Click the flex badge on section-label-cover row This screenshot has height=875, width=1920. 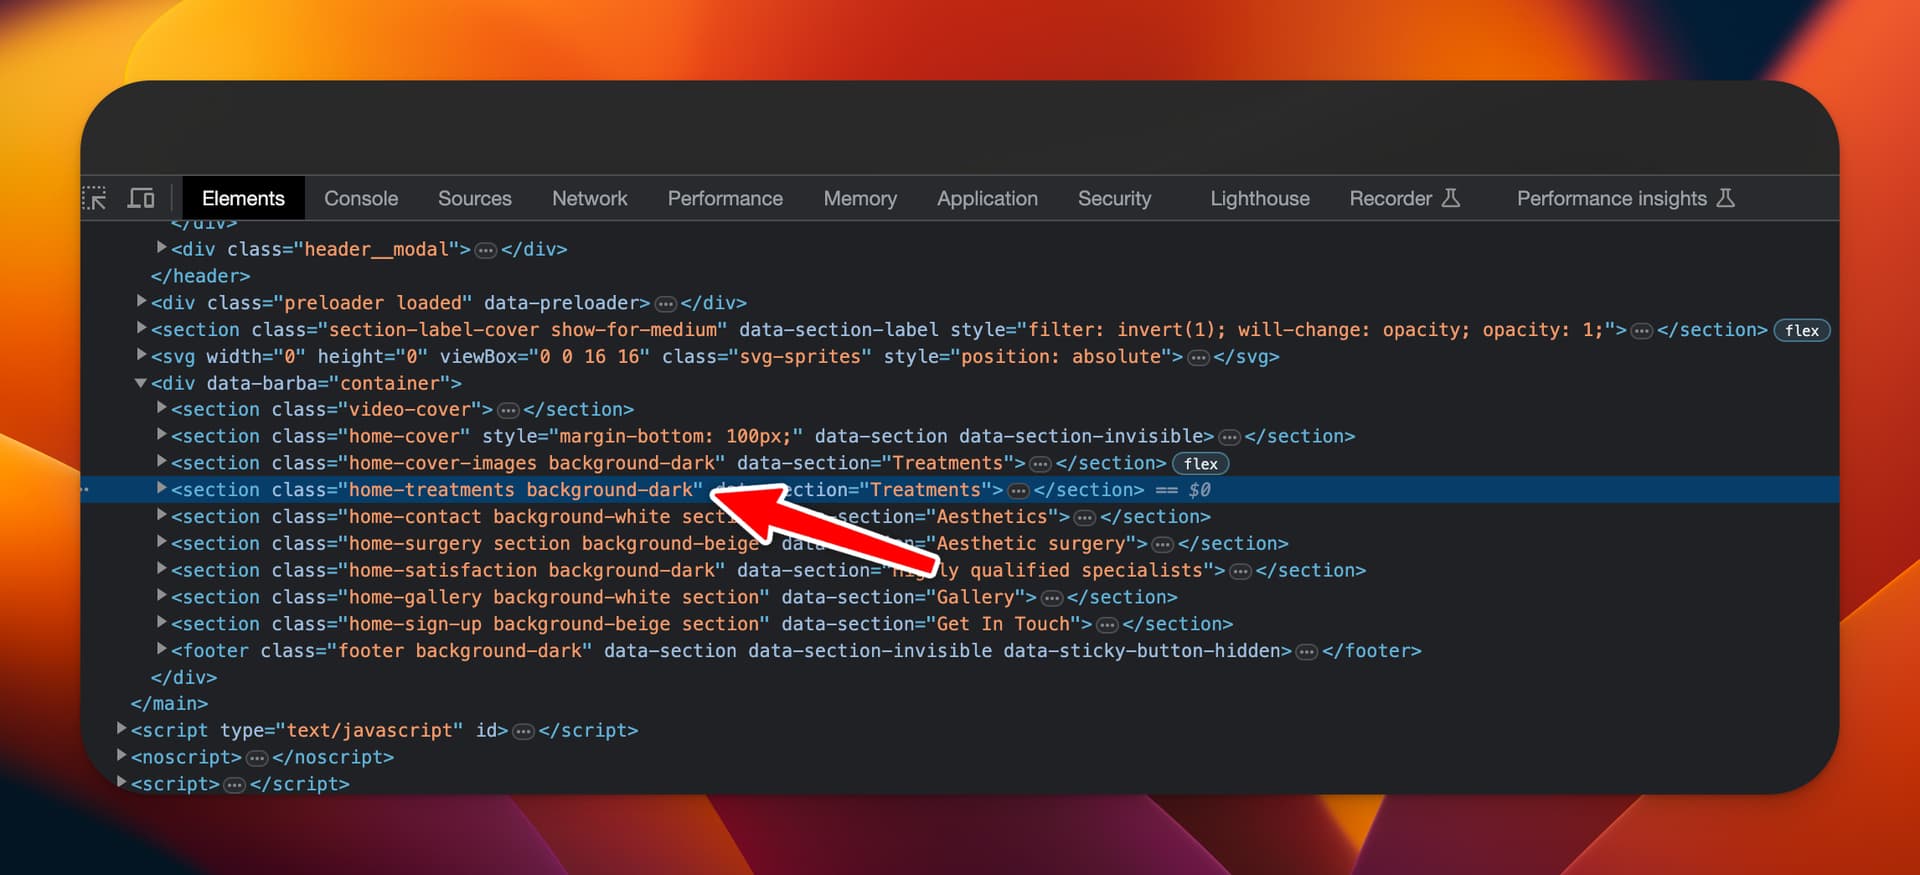(1802, 330)
